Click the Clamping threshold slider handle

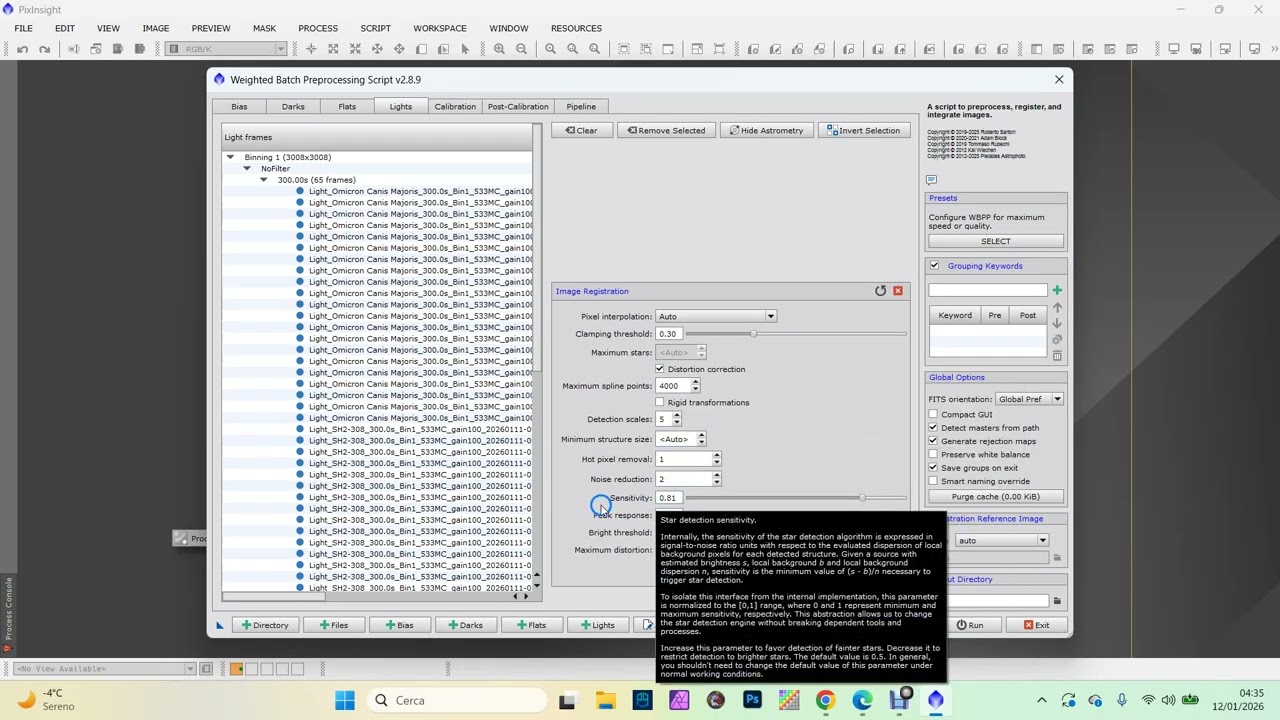tap(754, 334)
